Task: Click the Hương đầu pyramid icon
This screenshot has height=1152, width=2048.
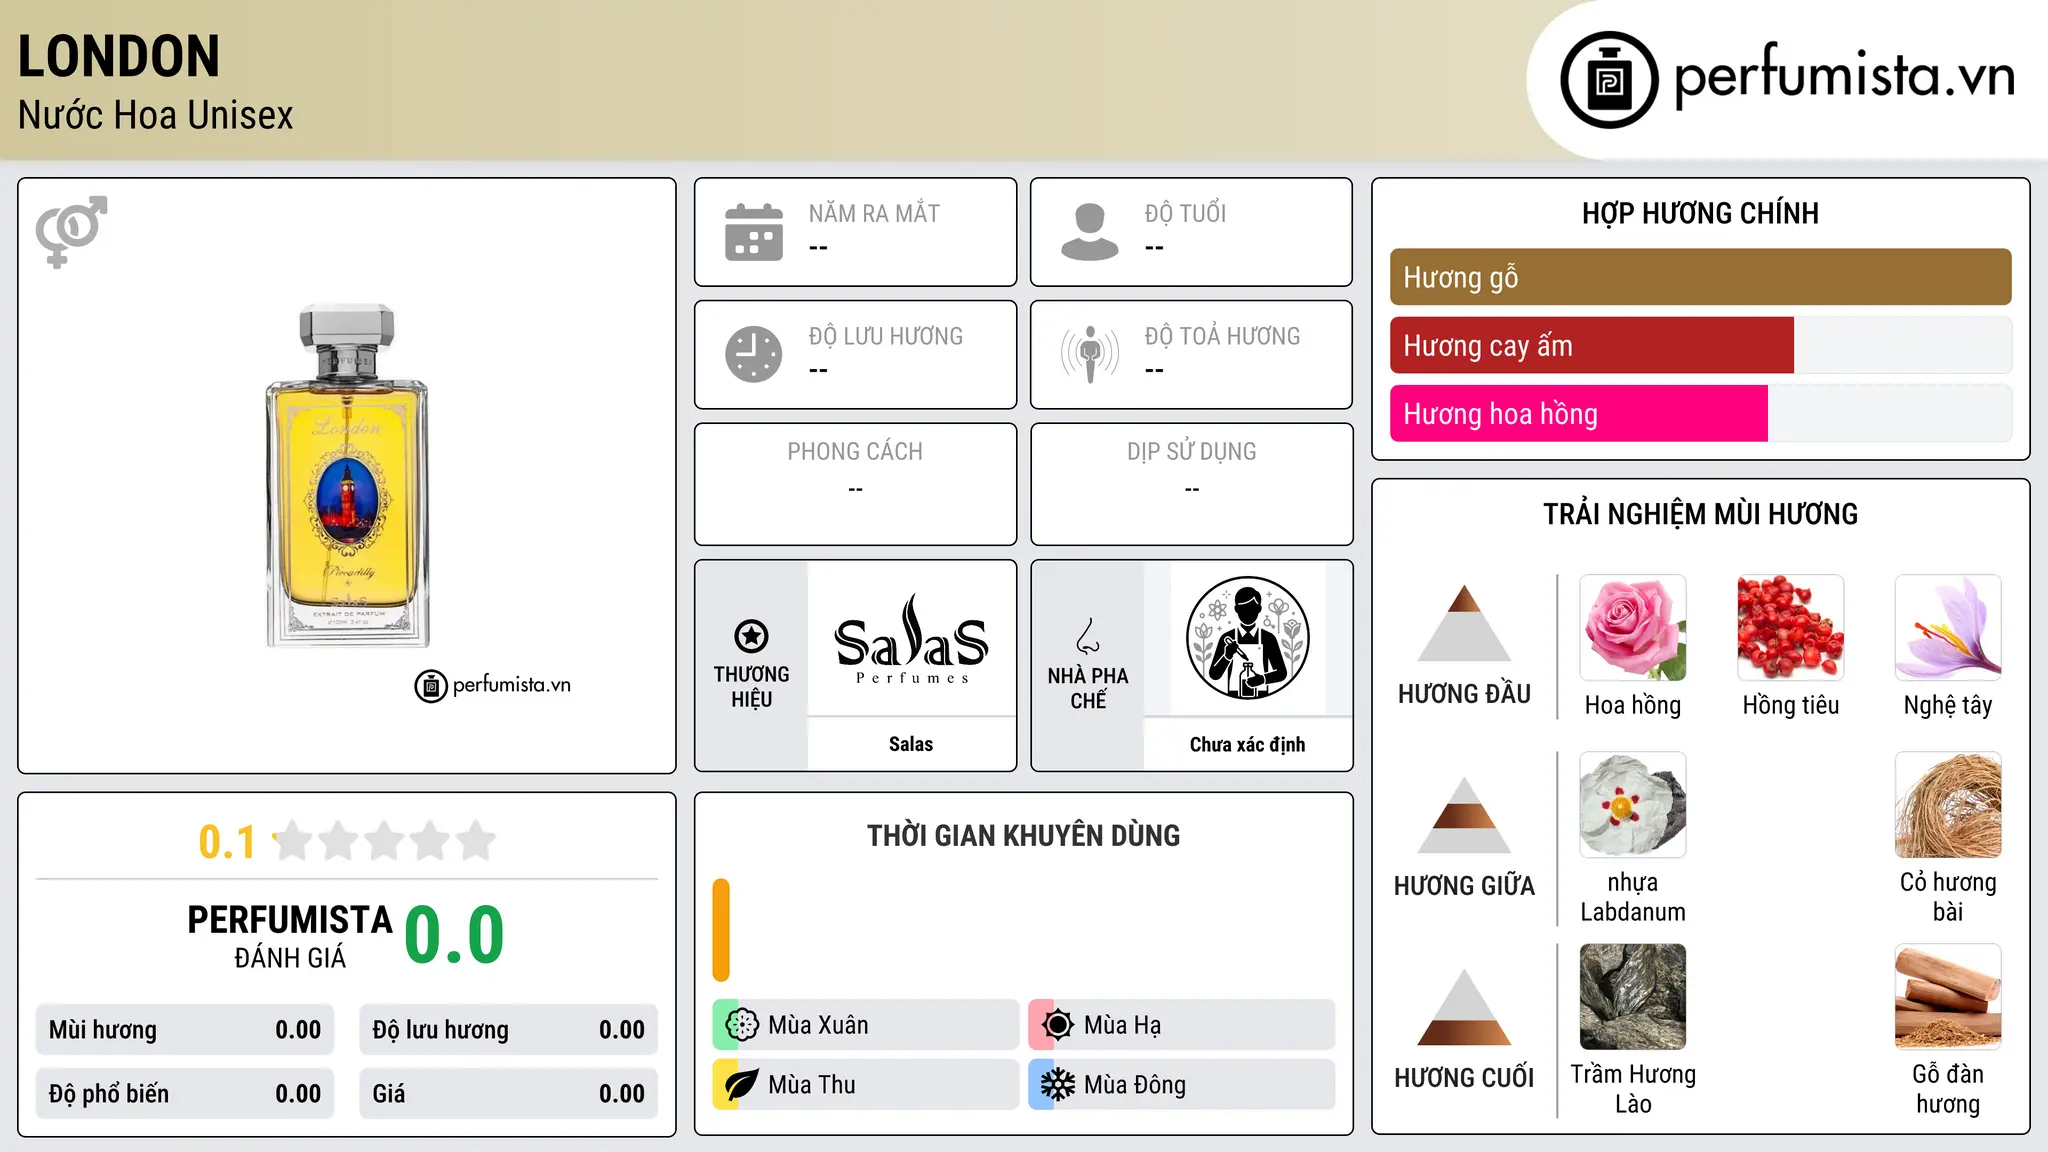Action: coord(1464,623)
